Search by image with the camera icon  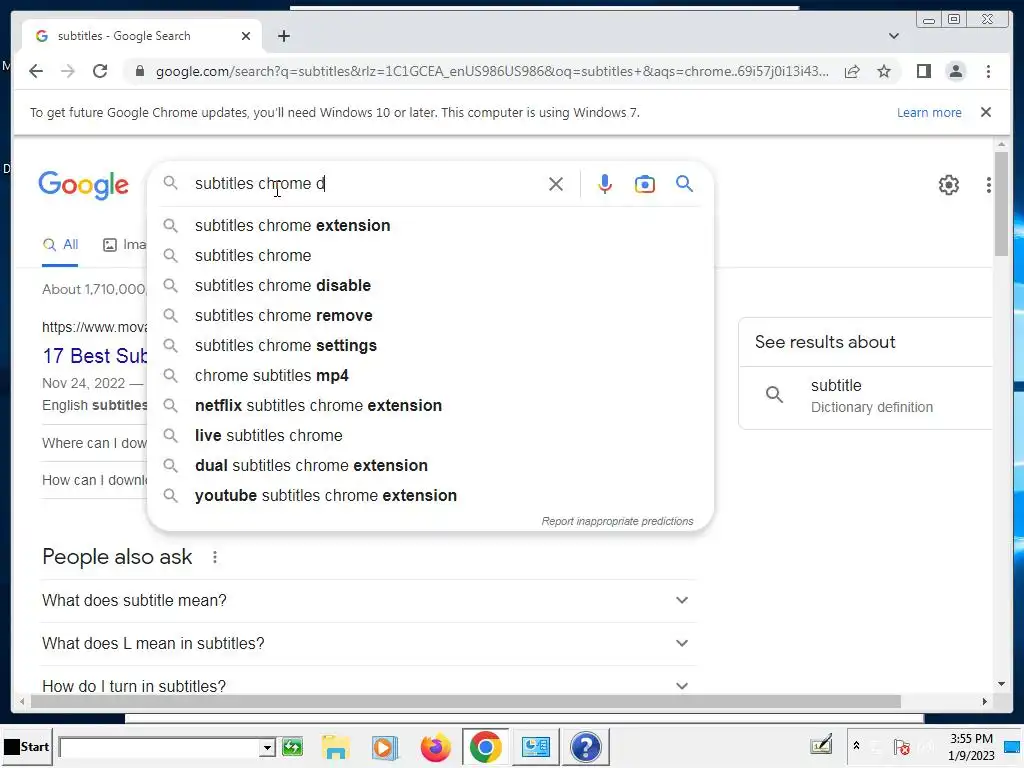click(x=645, y=184)
